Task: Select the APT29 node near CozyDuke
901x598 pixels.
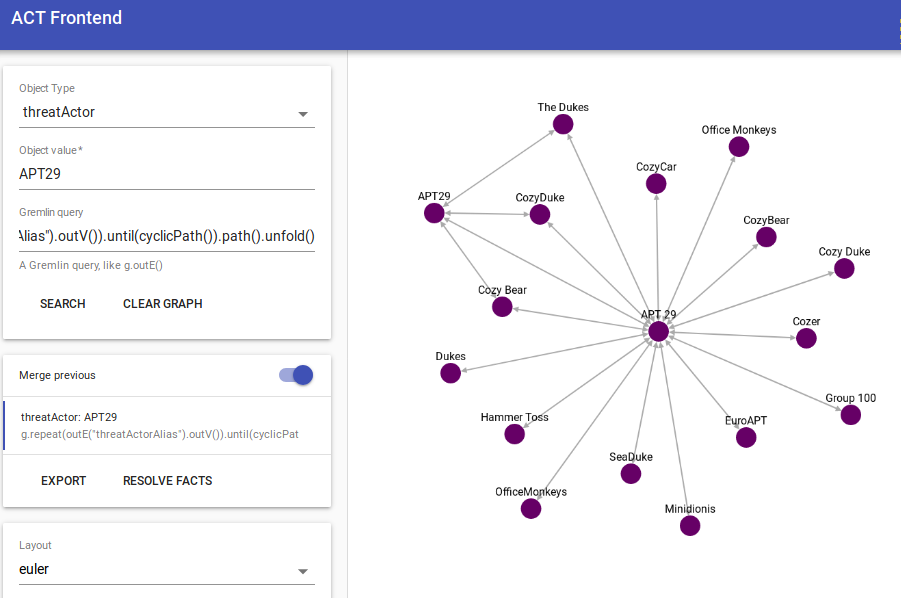Action: coord(434,213)
